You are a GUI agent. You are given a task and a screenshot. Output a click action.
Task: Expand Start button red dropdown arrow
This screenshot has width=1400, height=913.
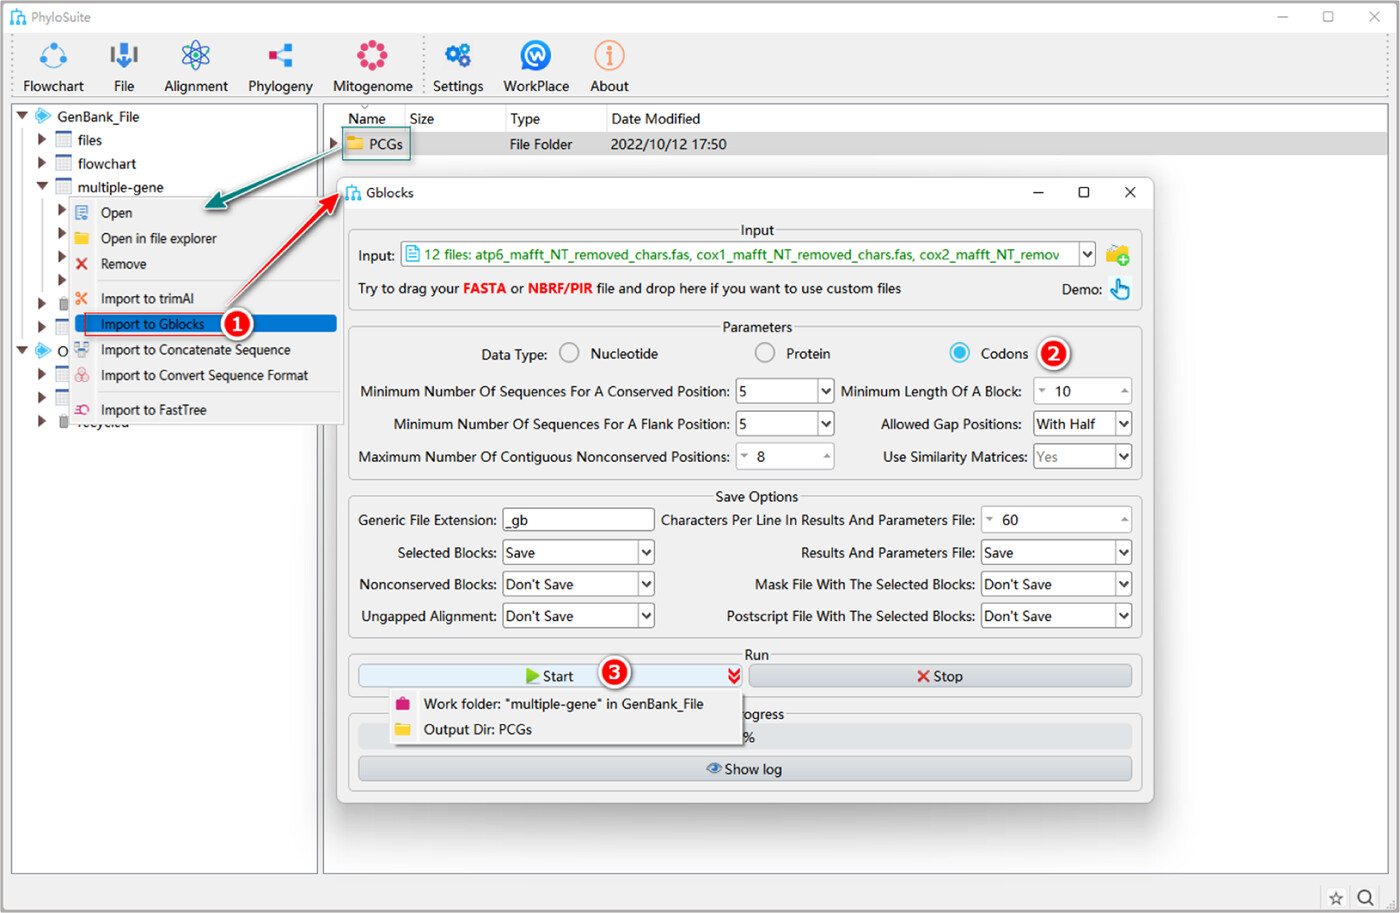click(734, 676)
